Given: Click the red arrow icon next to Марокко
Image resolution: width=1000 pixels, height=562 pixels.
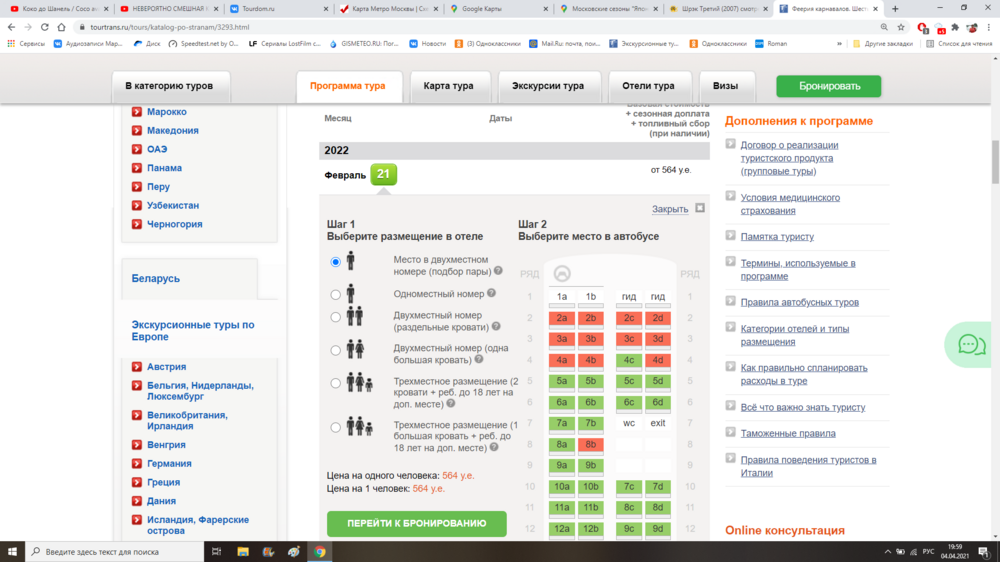Looking at the screenshot, I should (x=137, y=112).
